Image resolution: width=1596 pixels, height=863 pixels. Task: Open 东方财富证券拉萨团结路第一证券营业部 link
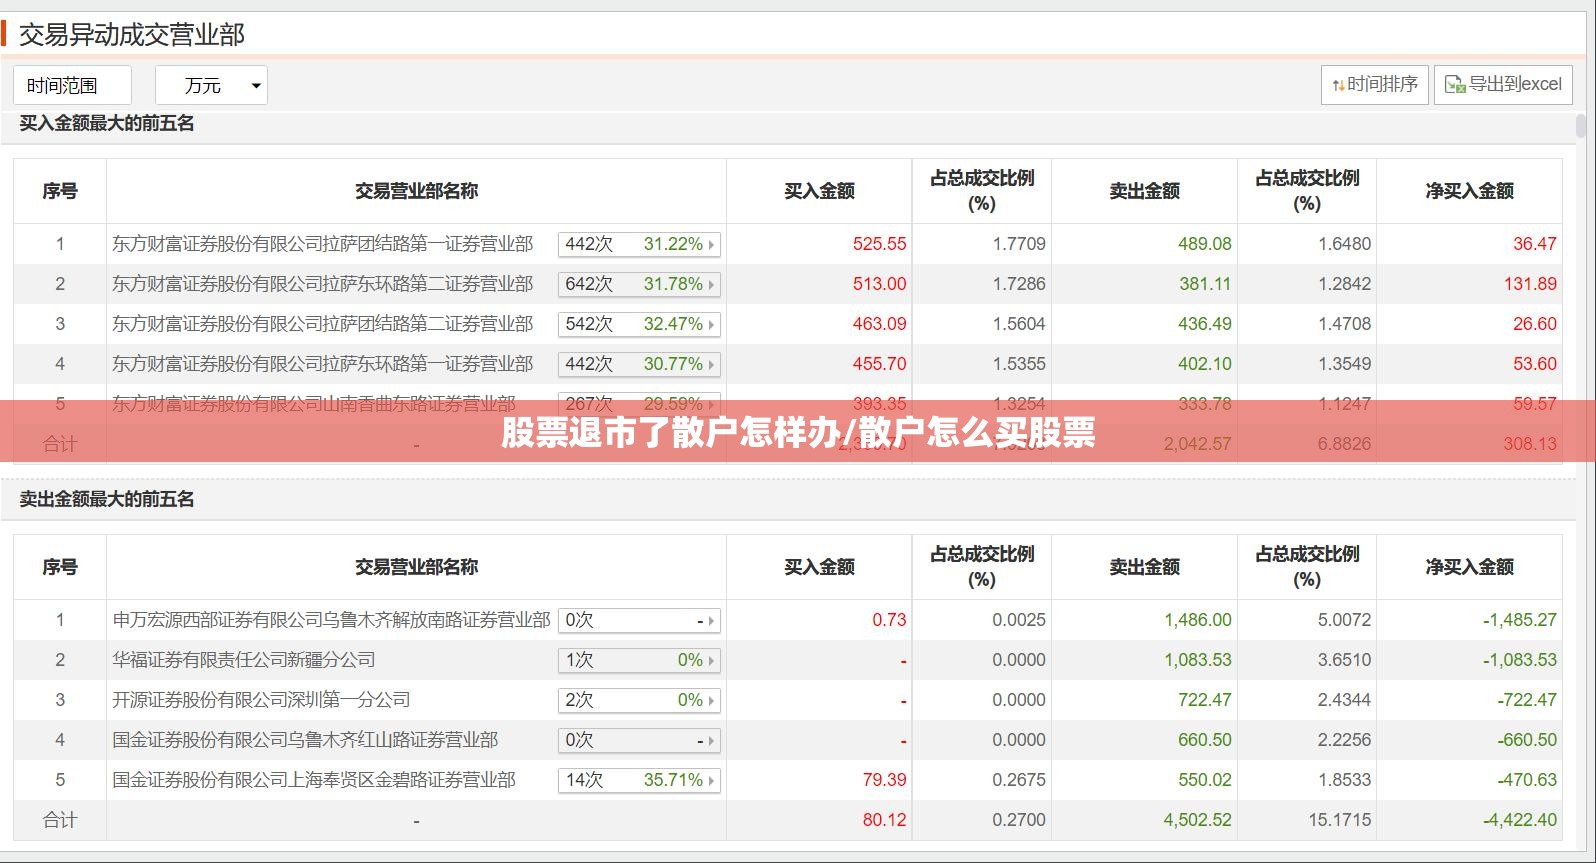[x=322, y=244]
